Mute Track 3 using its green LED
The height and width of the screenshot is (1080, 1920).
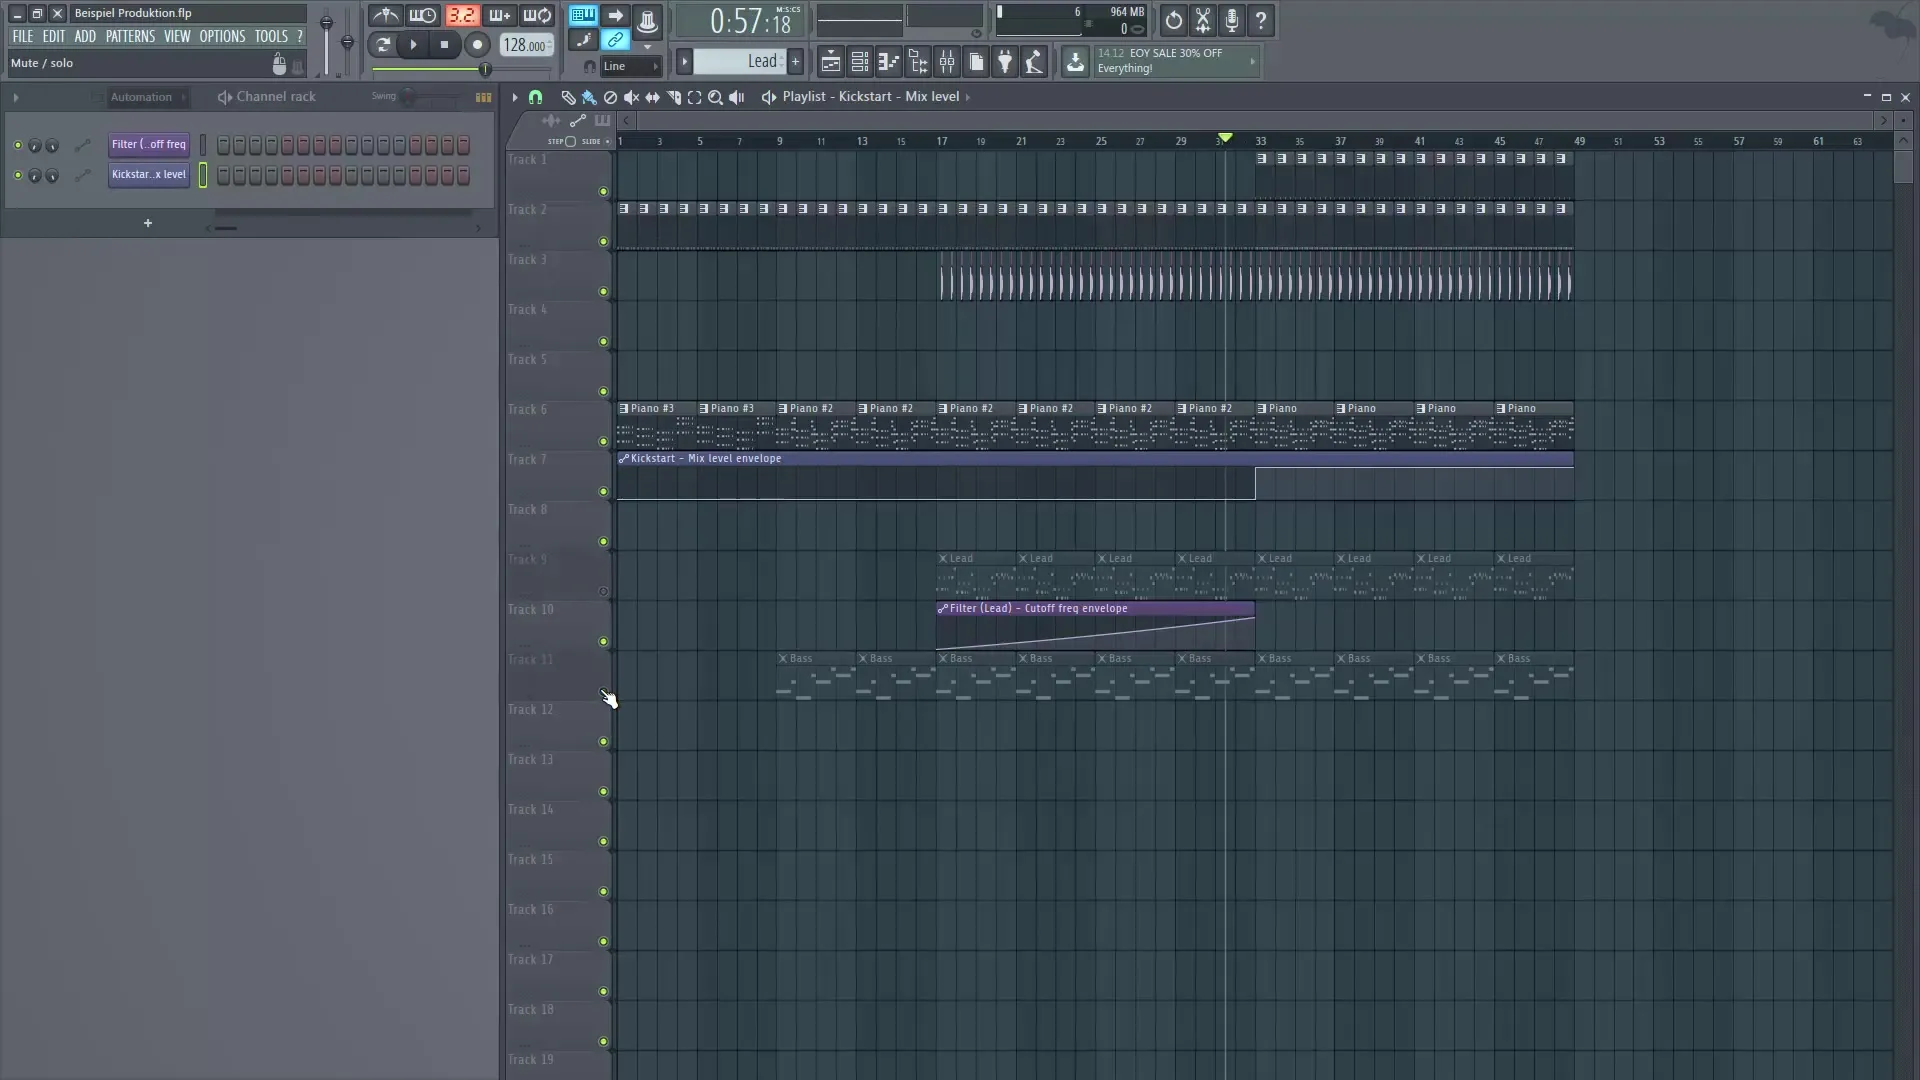pos(603,291)
